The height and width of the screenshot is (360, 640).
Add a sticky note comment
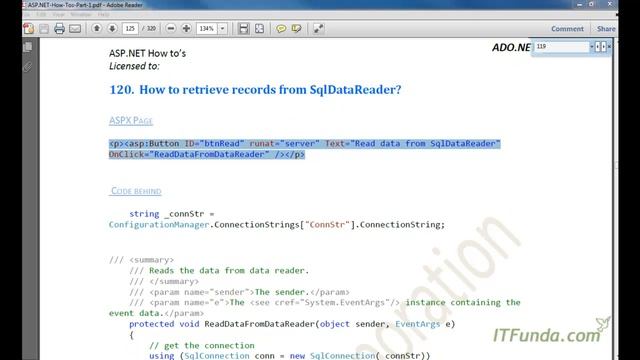click(x=281, y=29)
